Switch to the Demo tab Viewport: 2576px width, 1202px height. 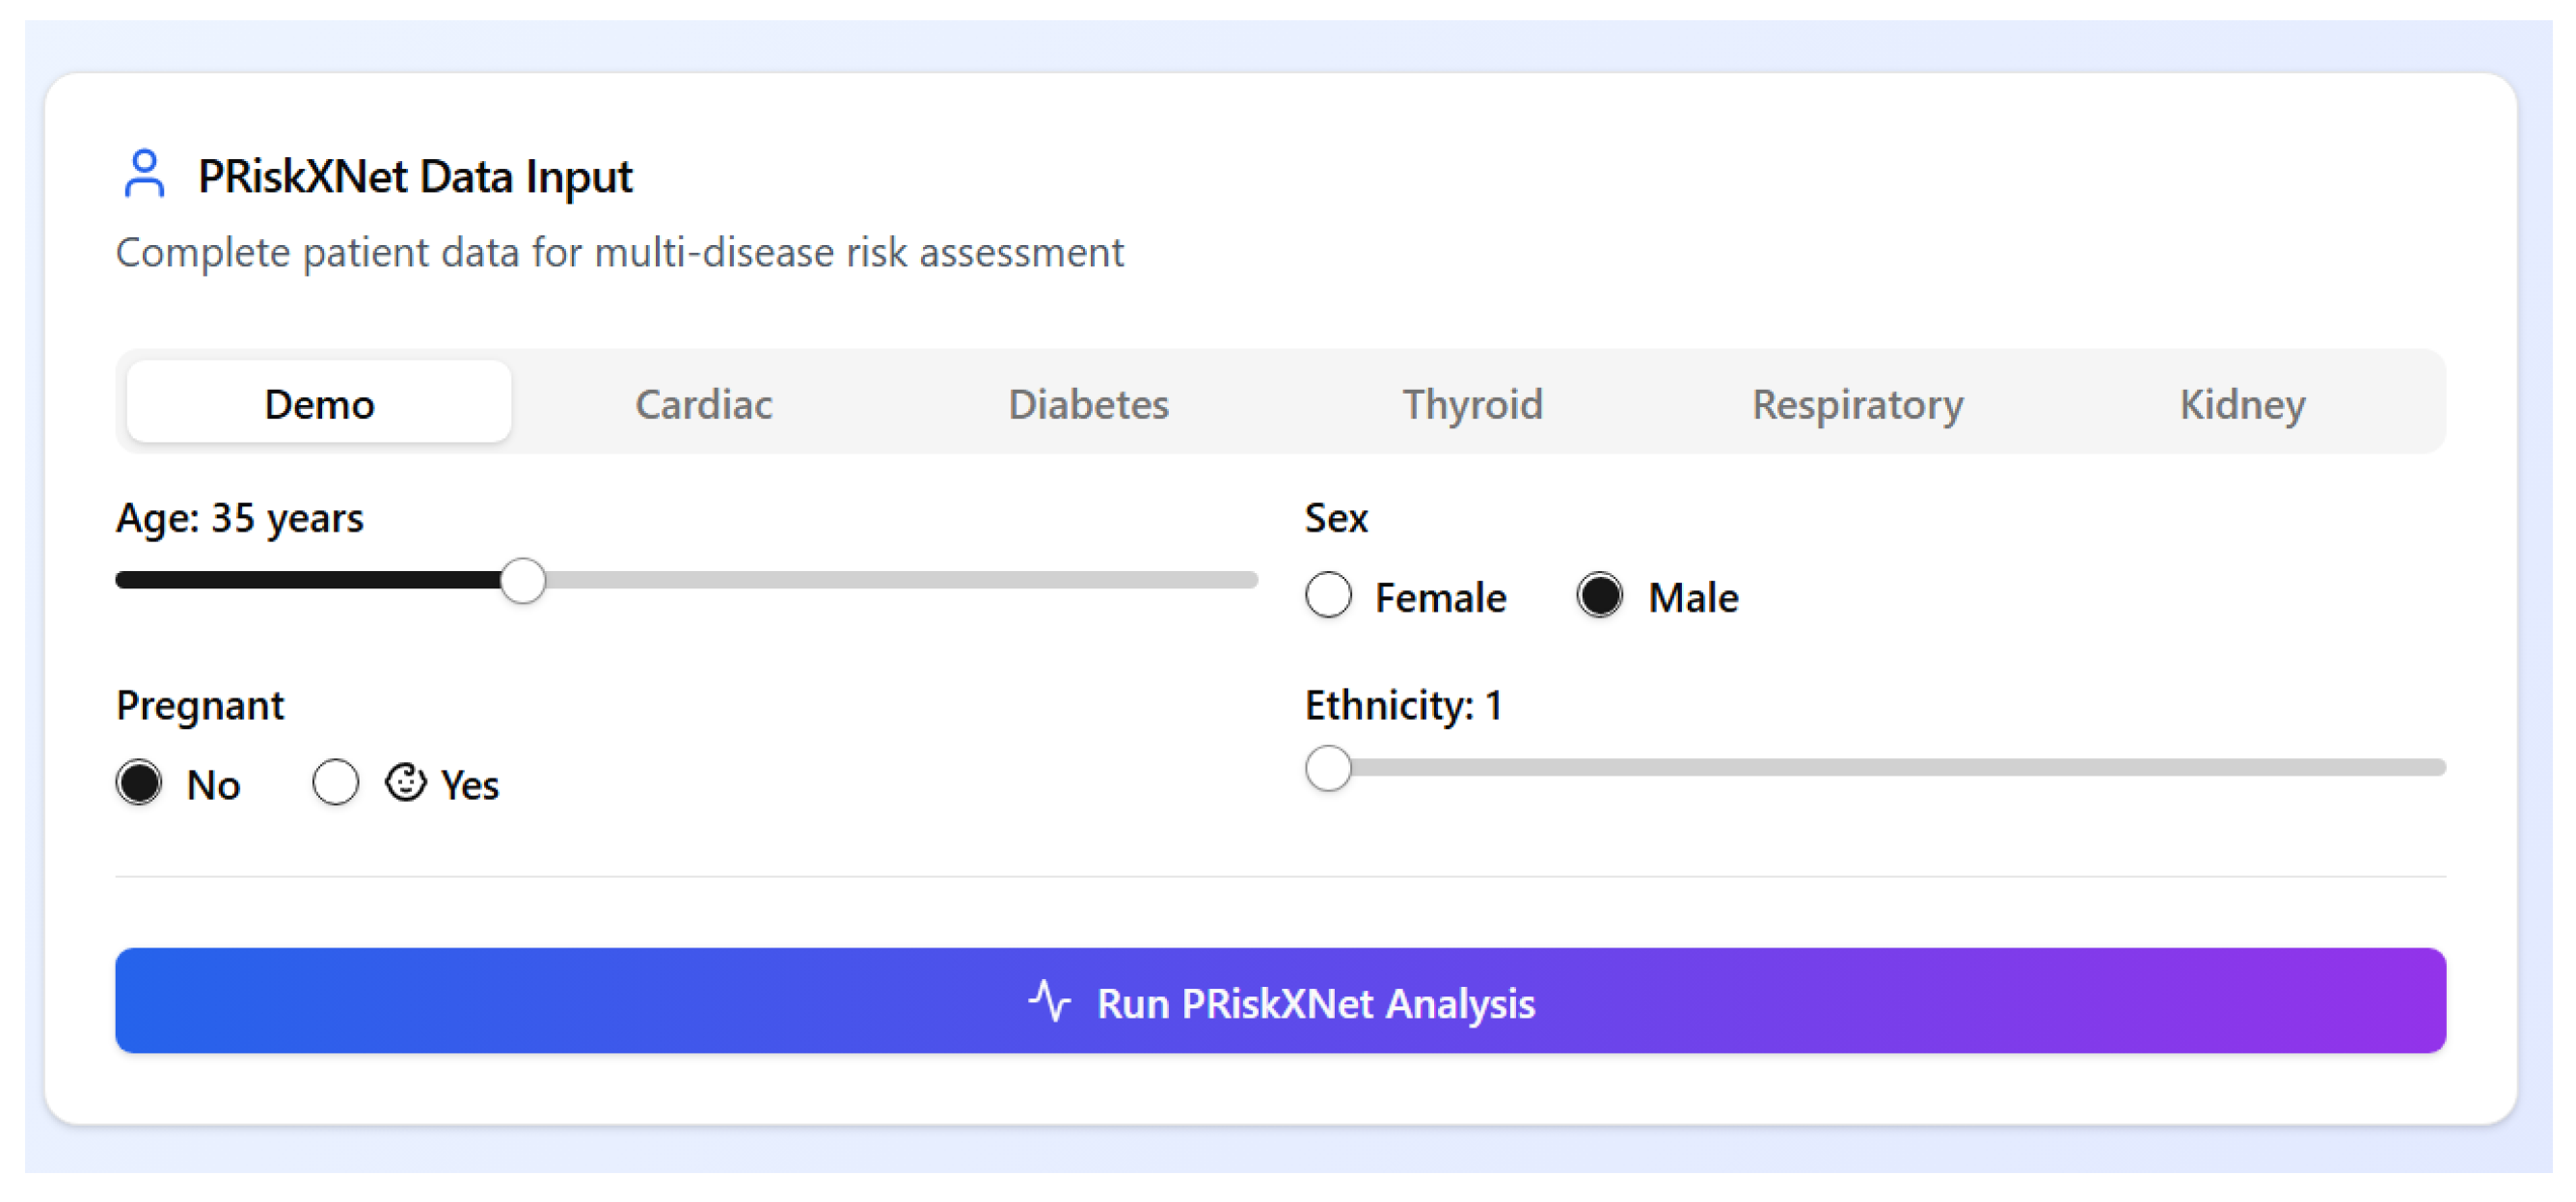319,404
